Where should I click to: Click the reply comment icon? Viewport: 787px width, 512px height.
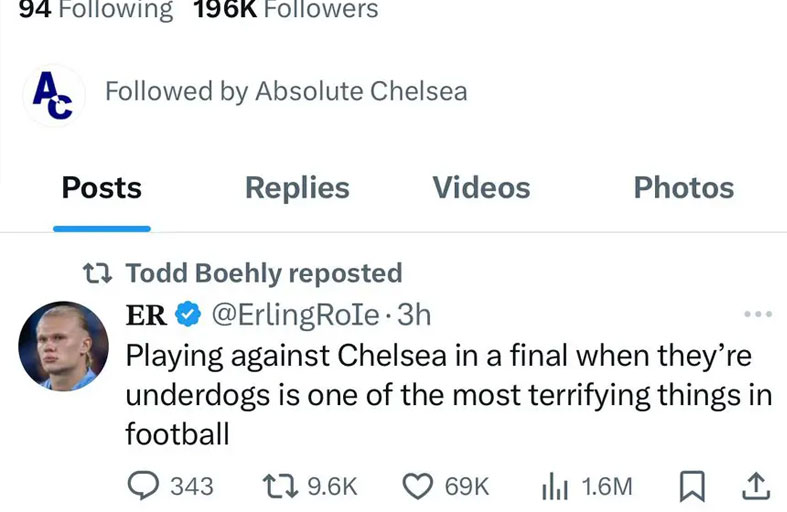(146, 486)
